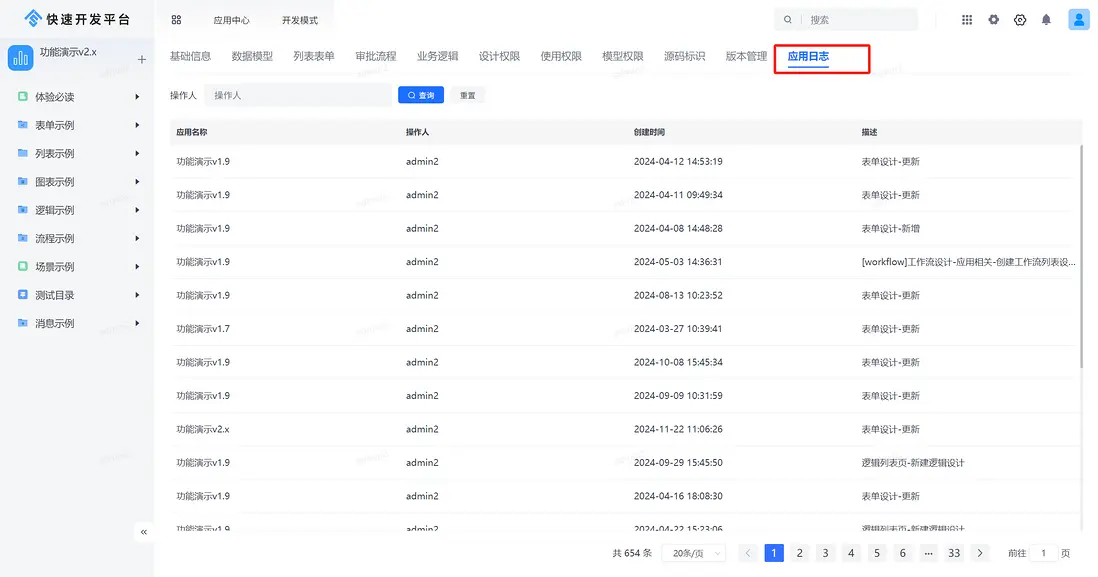Go to page 2

point(799,553)
